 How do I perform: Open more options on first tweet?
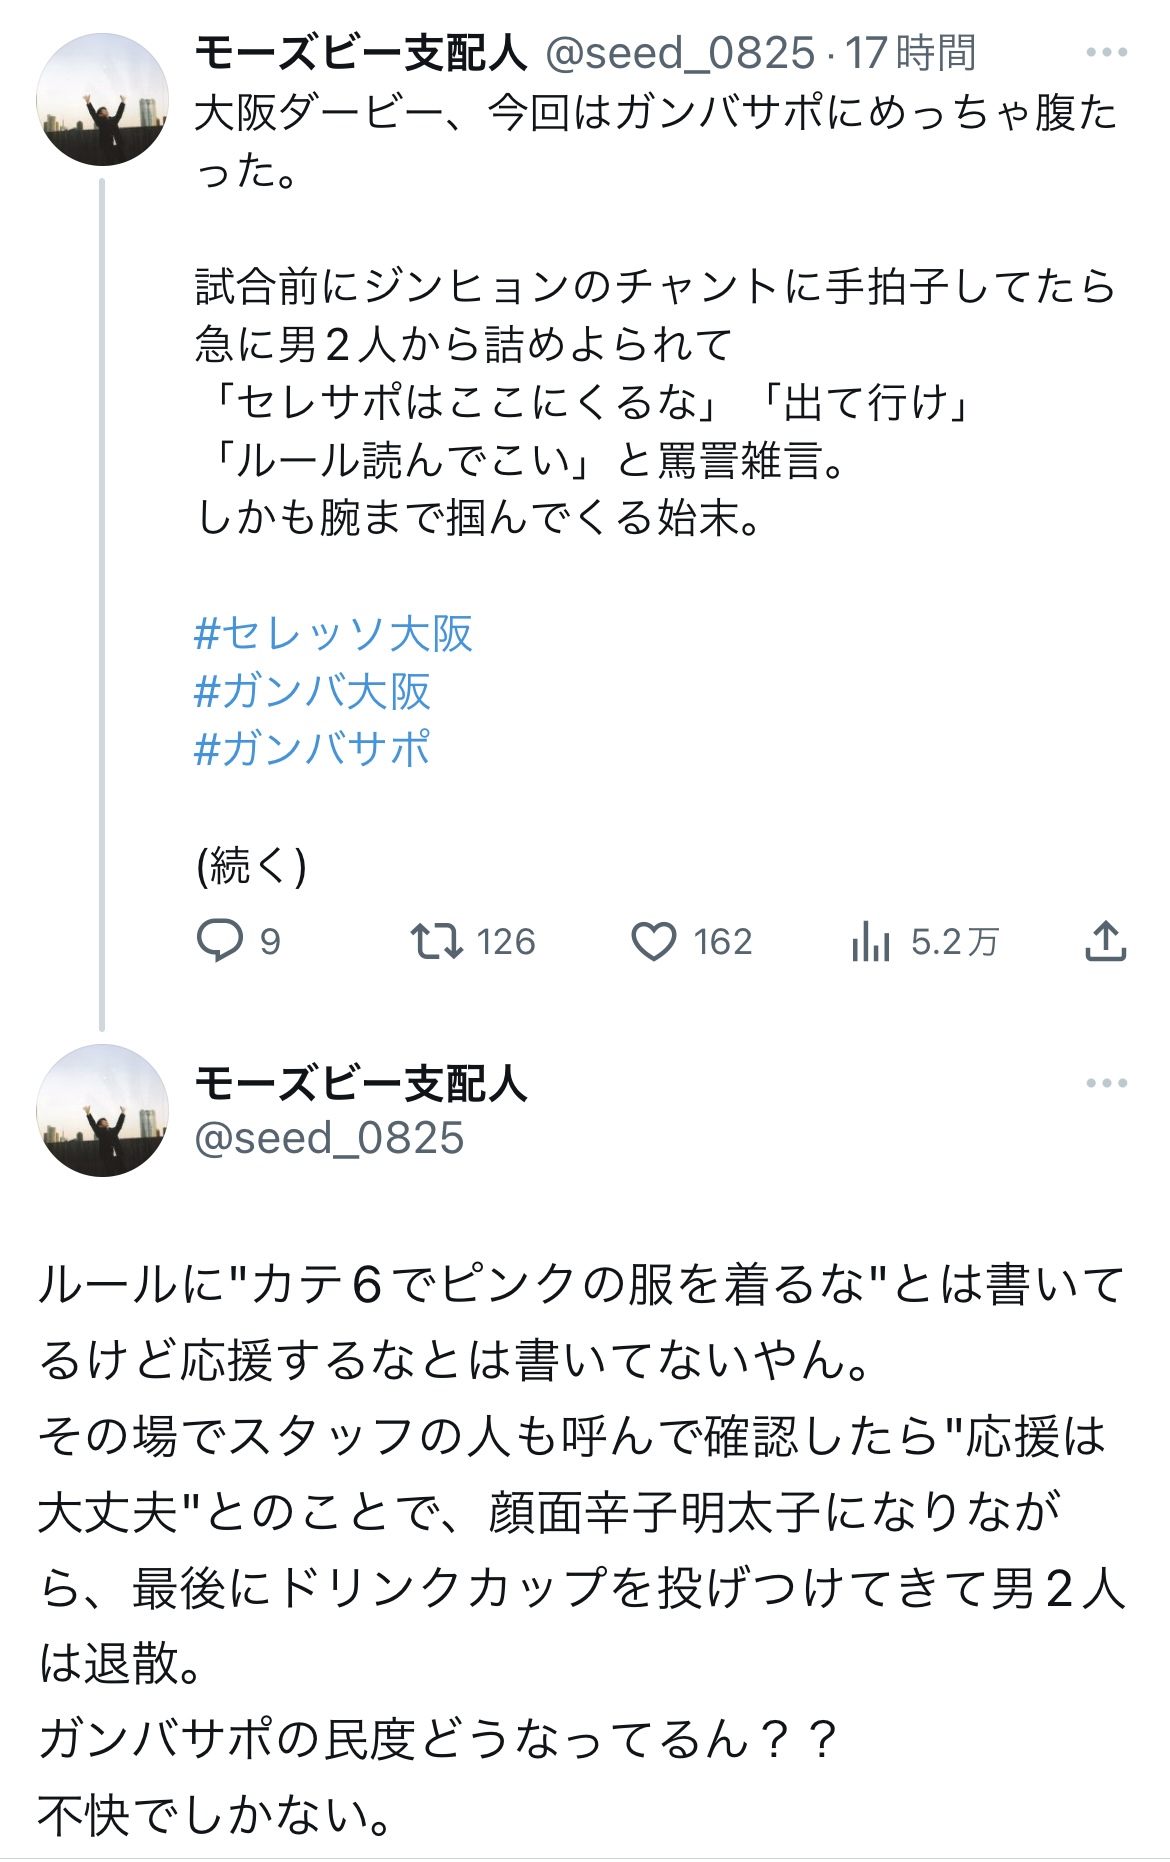1106,53
